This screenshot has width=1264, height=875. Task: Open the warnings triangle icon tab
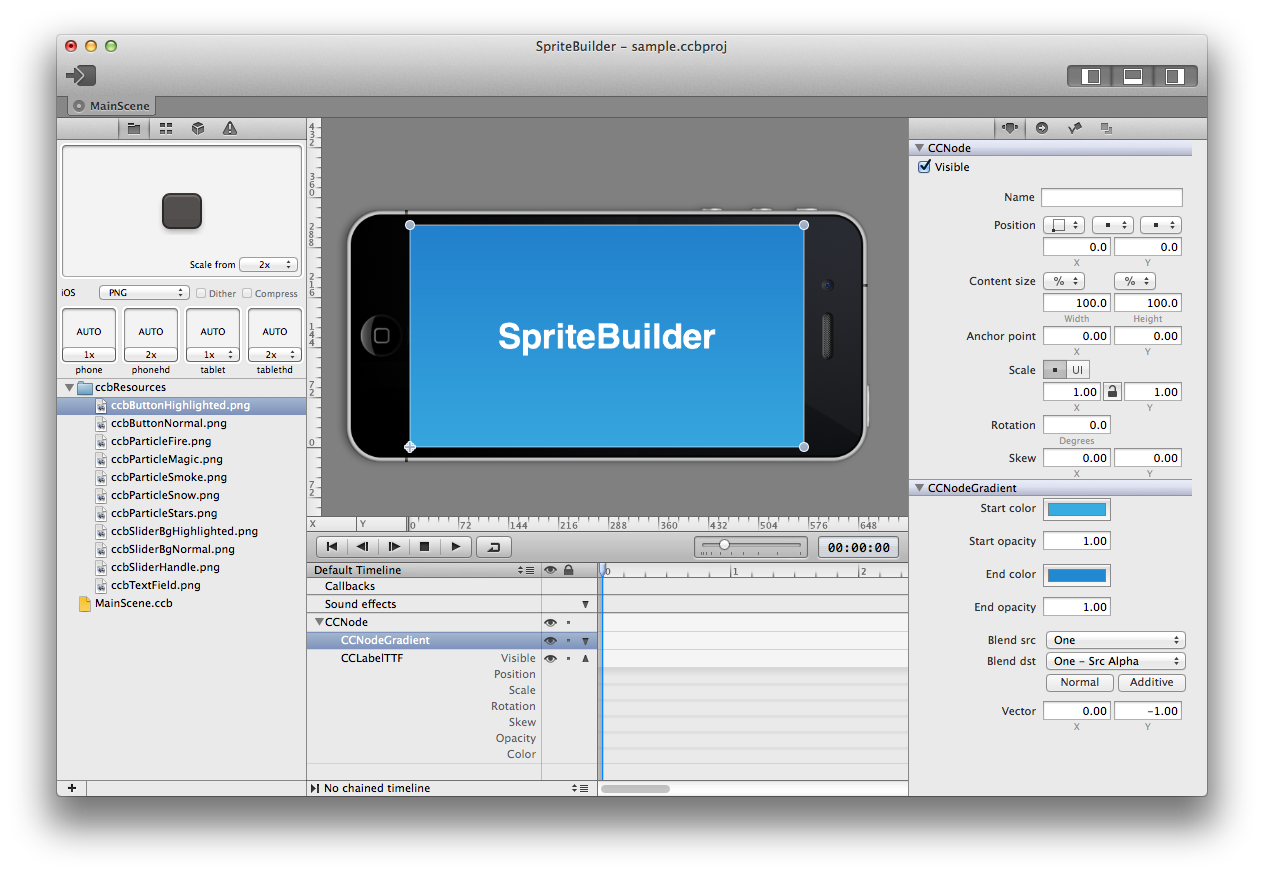point(230,128)
